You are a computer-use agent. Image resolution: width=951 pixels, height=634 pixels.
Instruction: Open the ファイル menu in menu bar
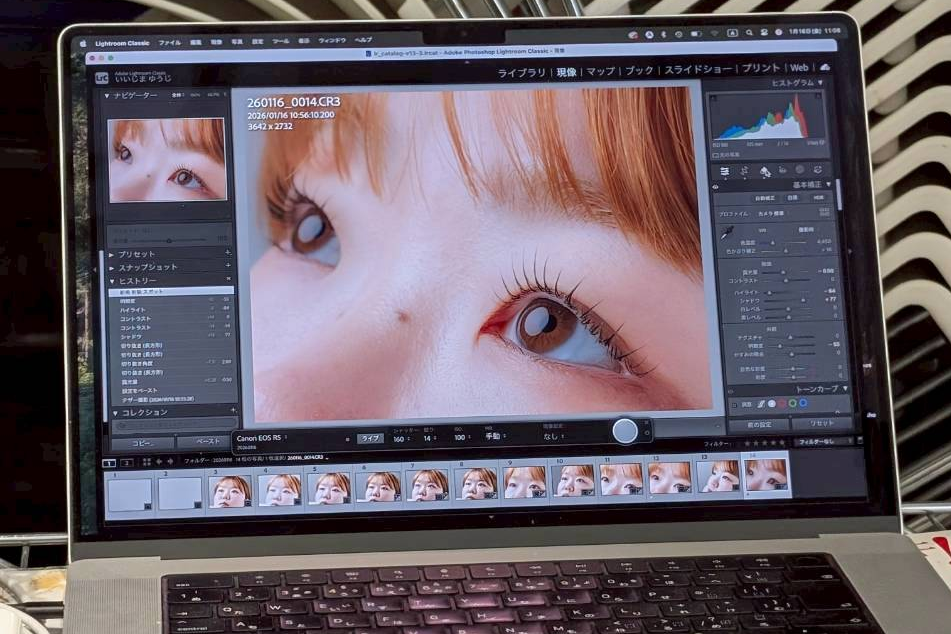pyautogui.click(x=170, y=42)
